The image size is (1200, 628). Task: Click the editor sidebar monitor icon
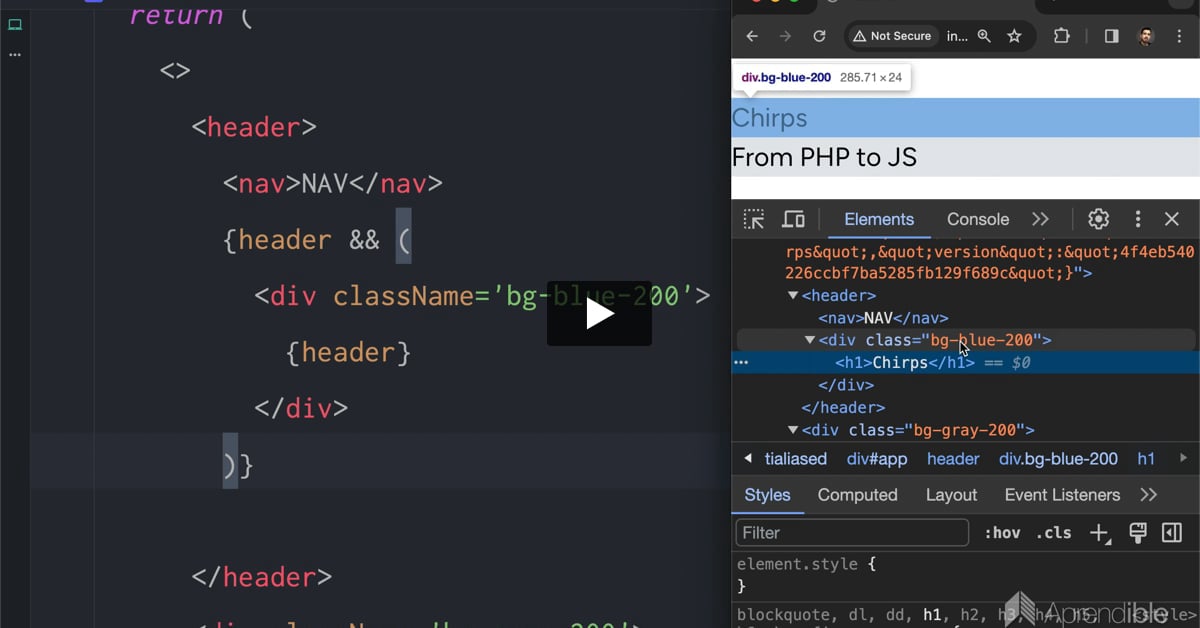[15, 25]
